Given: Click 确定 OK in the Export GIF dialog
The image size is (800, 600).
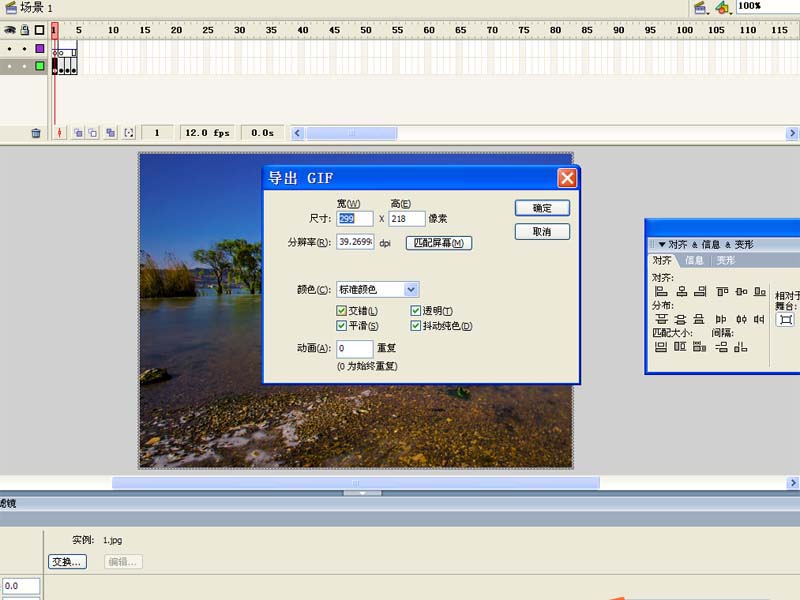Looking at the screenshot, I should point(542,208).
